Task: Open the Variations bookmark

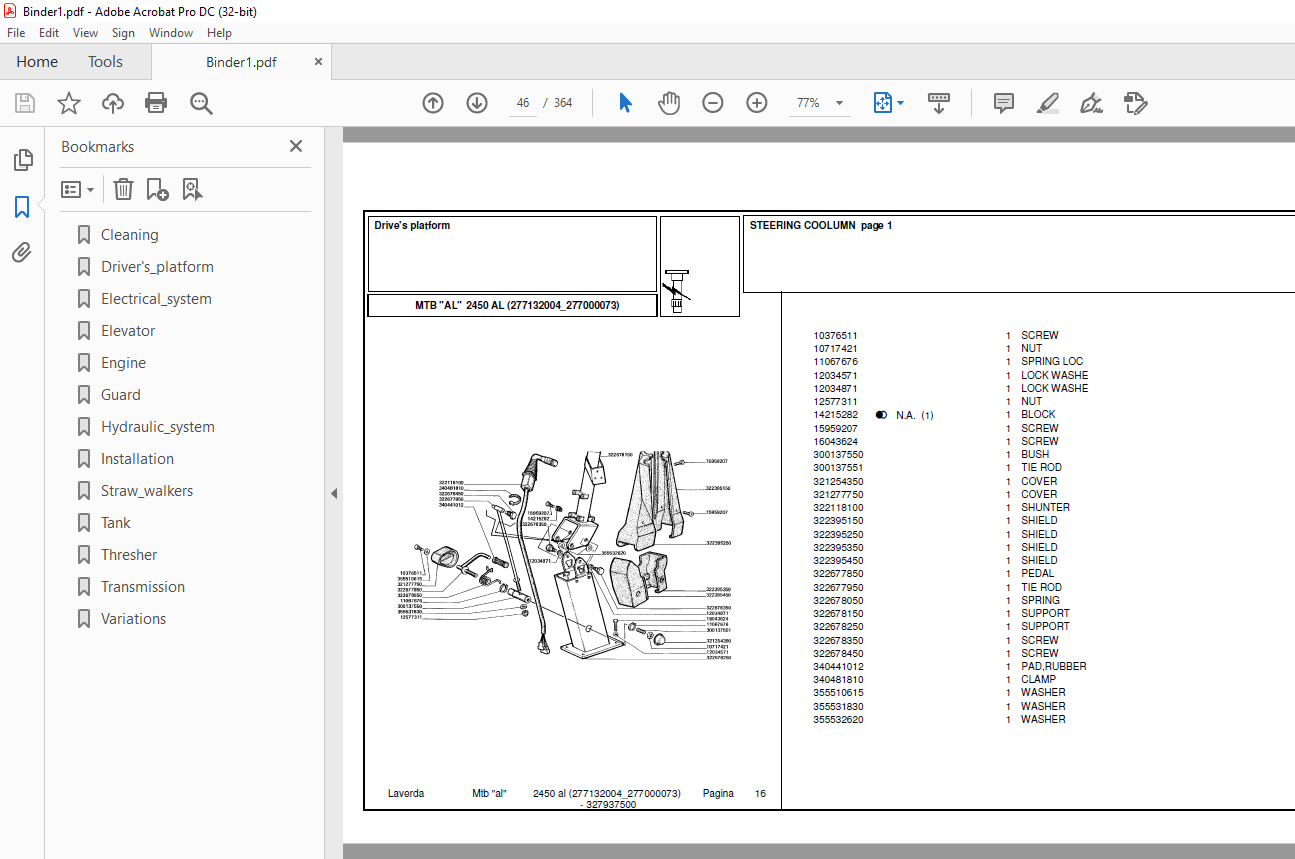Action: [133, 619]
